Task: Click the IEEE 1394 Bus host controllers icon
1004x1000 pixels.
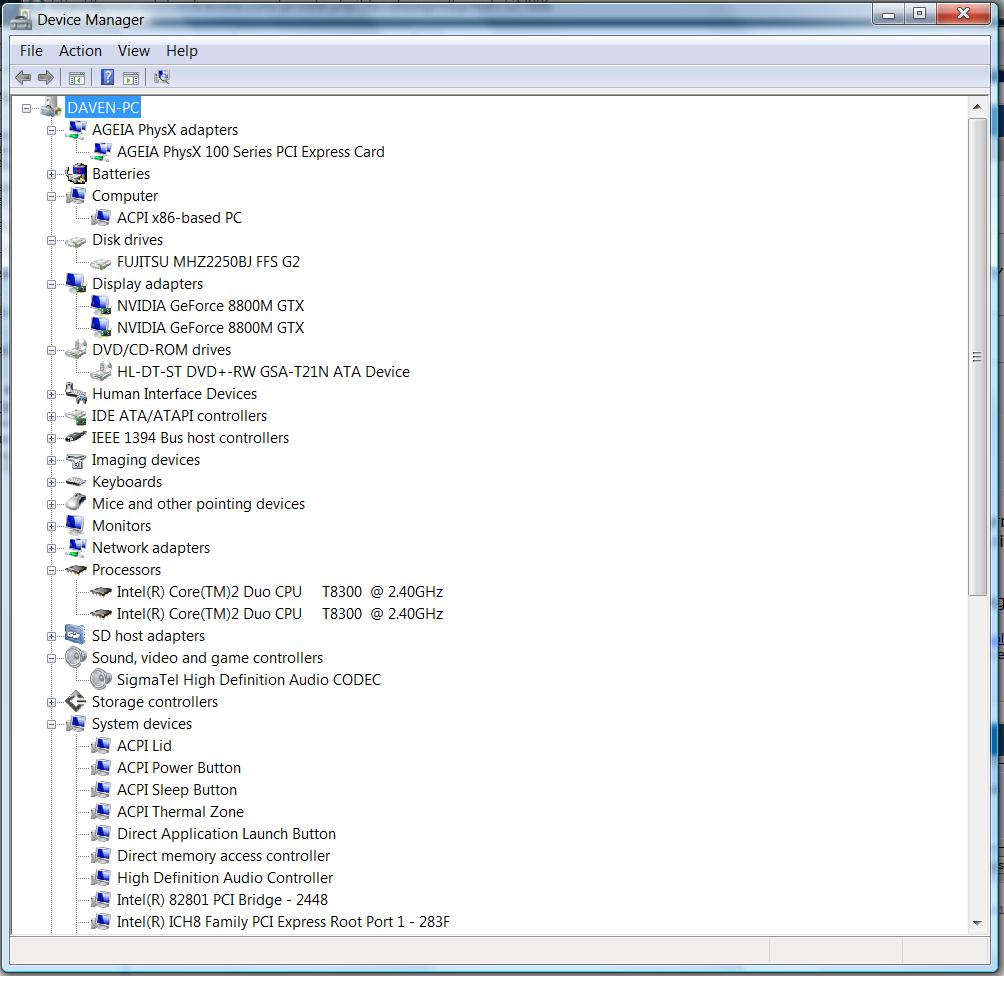Action: point(76,437)
